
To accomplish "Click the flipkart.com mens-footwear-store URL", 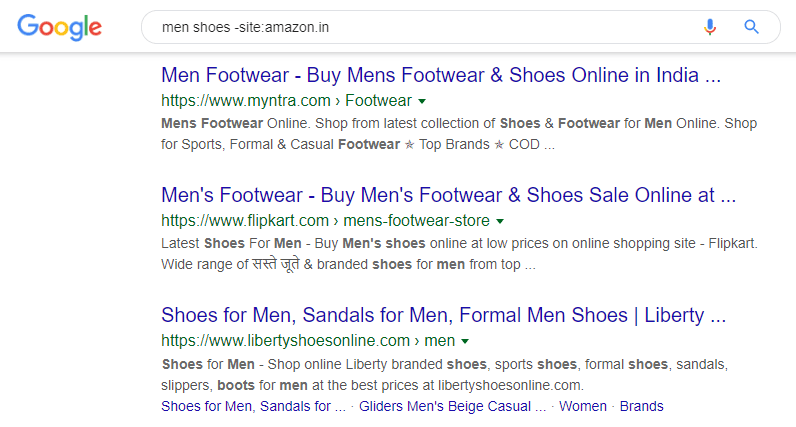I will tap(325, 221).
